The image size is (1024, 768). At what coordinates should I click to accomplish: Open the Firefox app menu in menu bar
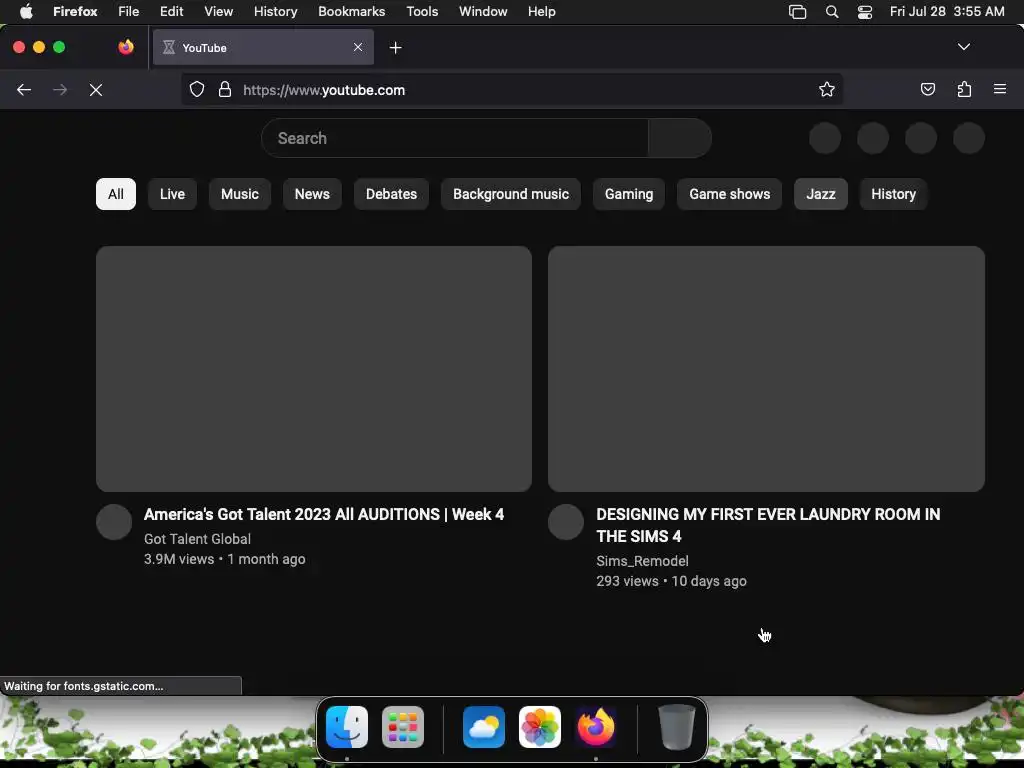click(x=75, y=11)
